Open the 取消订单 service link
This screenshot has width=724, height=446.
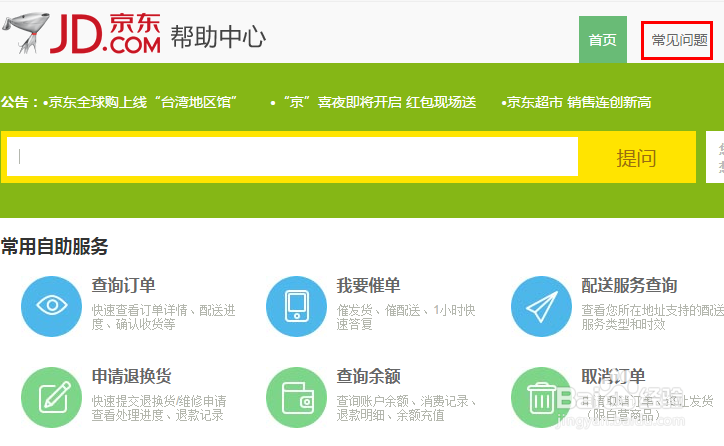(613, 376)
